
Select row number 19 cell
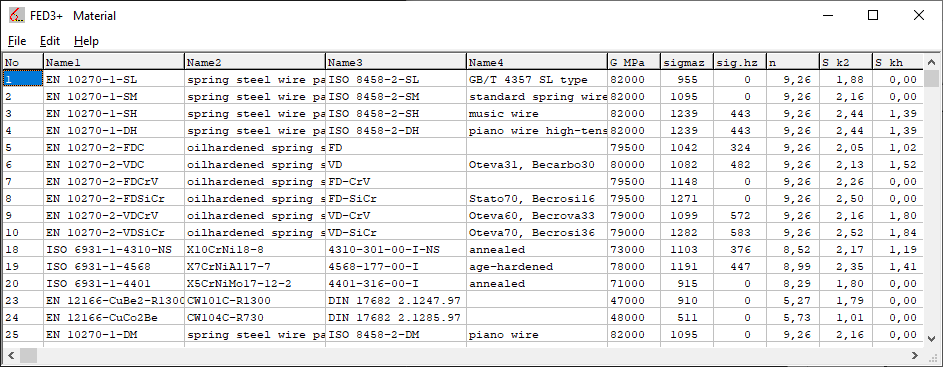coord(23,266)
